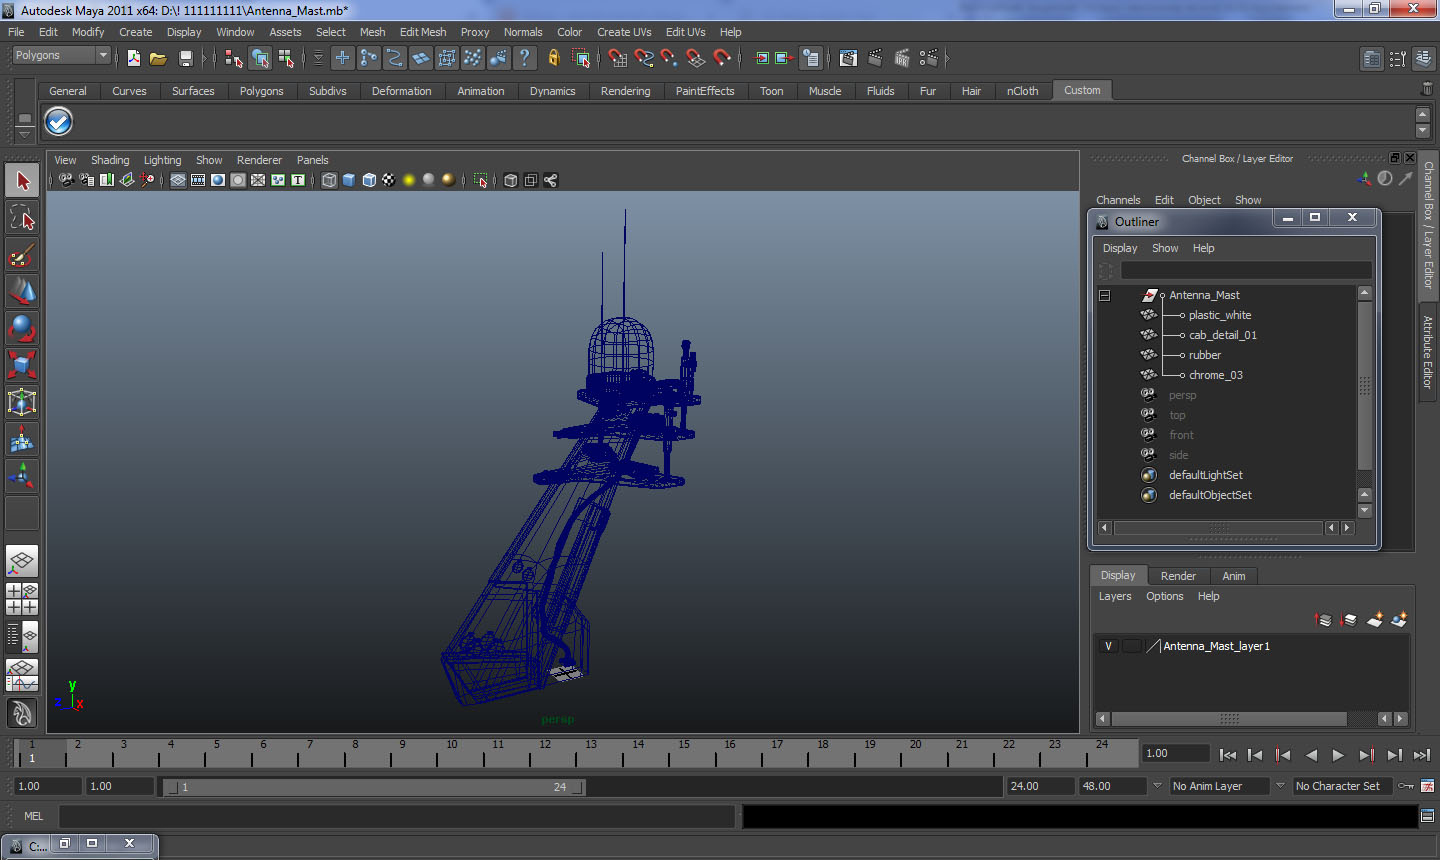Play animation forward
The height and width of the screenshot is (860, 1440).
pyautogui.click(x=1338, y=755)
